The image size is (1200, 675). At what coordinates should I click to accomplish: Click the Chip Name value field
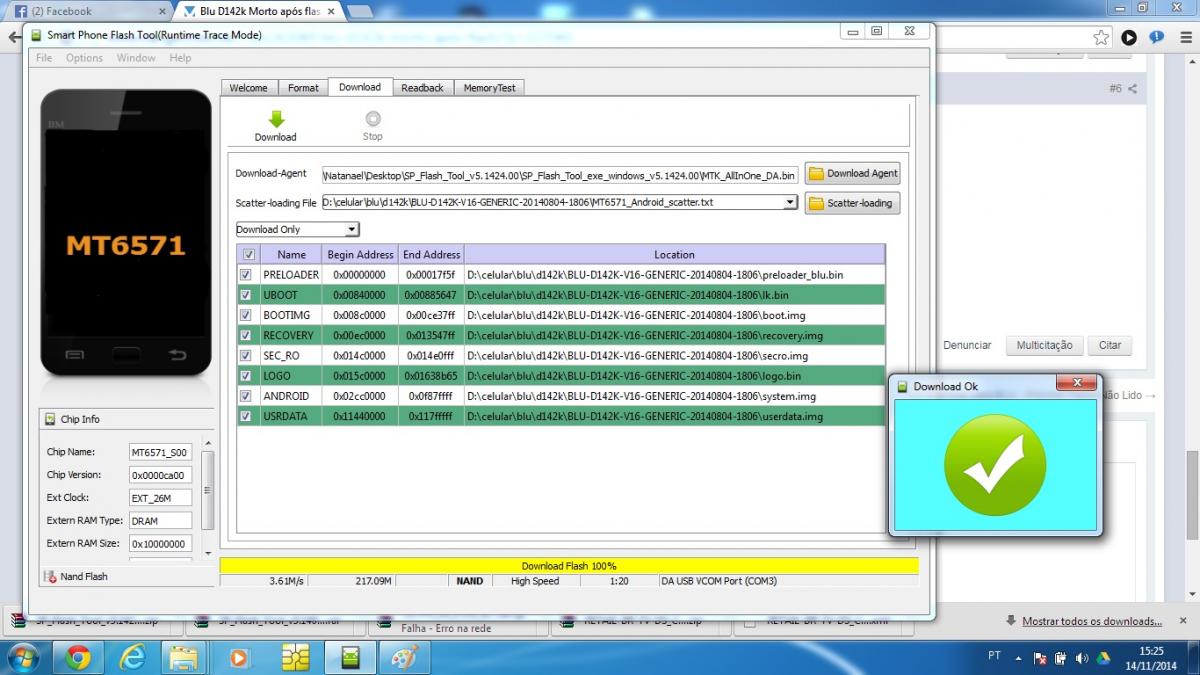click(160, 452)
